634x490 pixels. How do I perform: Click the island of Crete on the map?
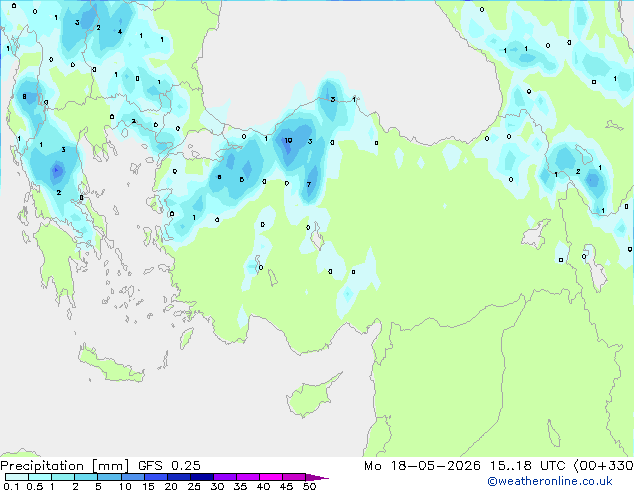[111, 364]
